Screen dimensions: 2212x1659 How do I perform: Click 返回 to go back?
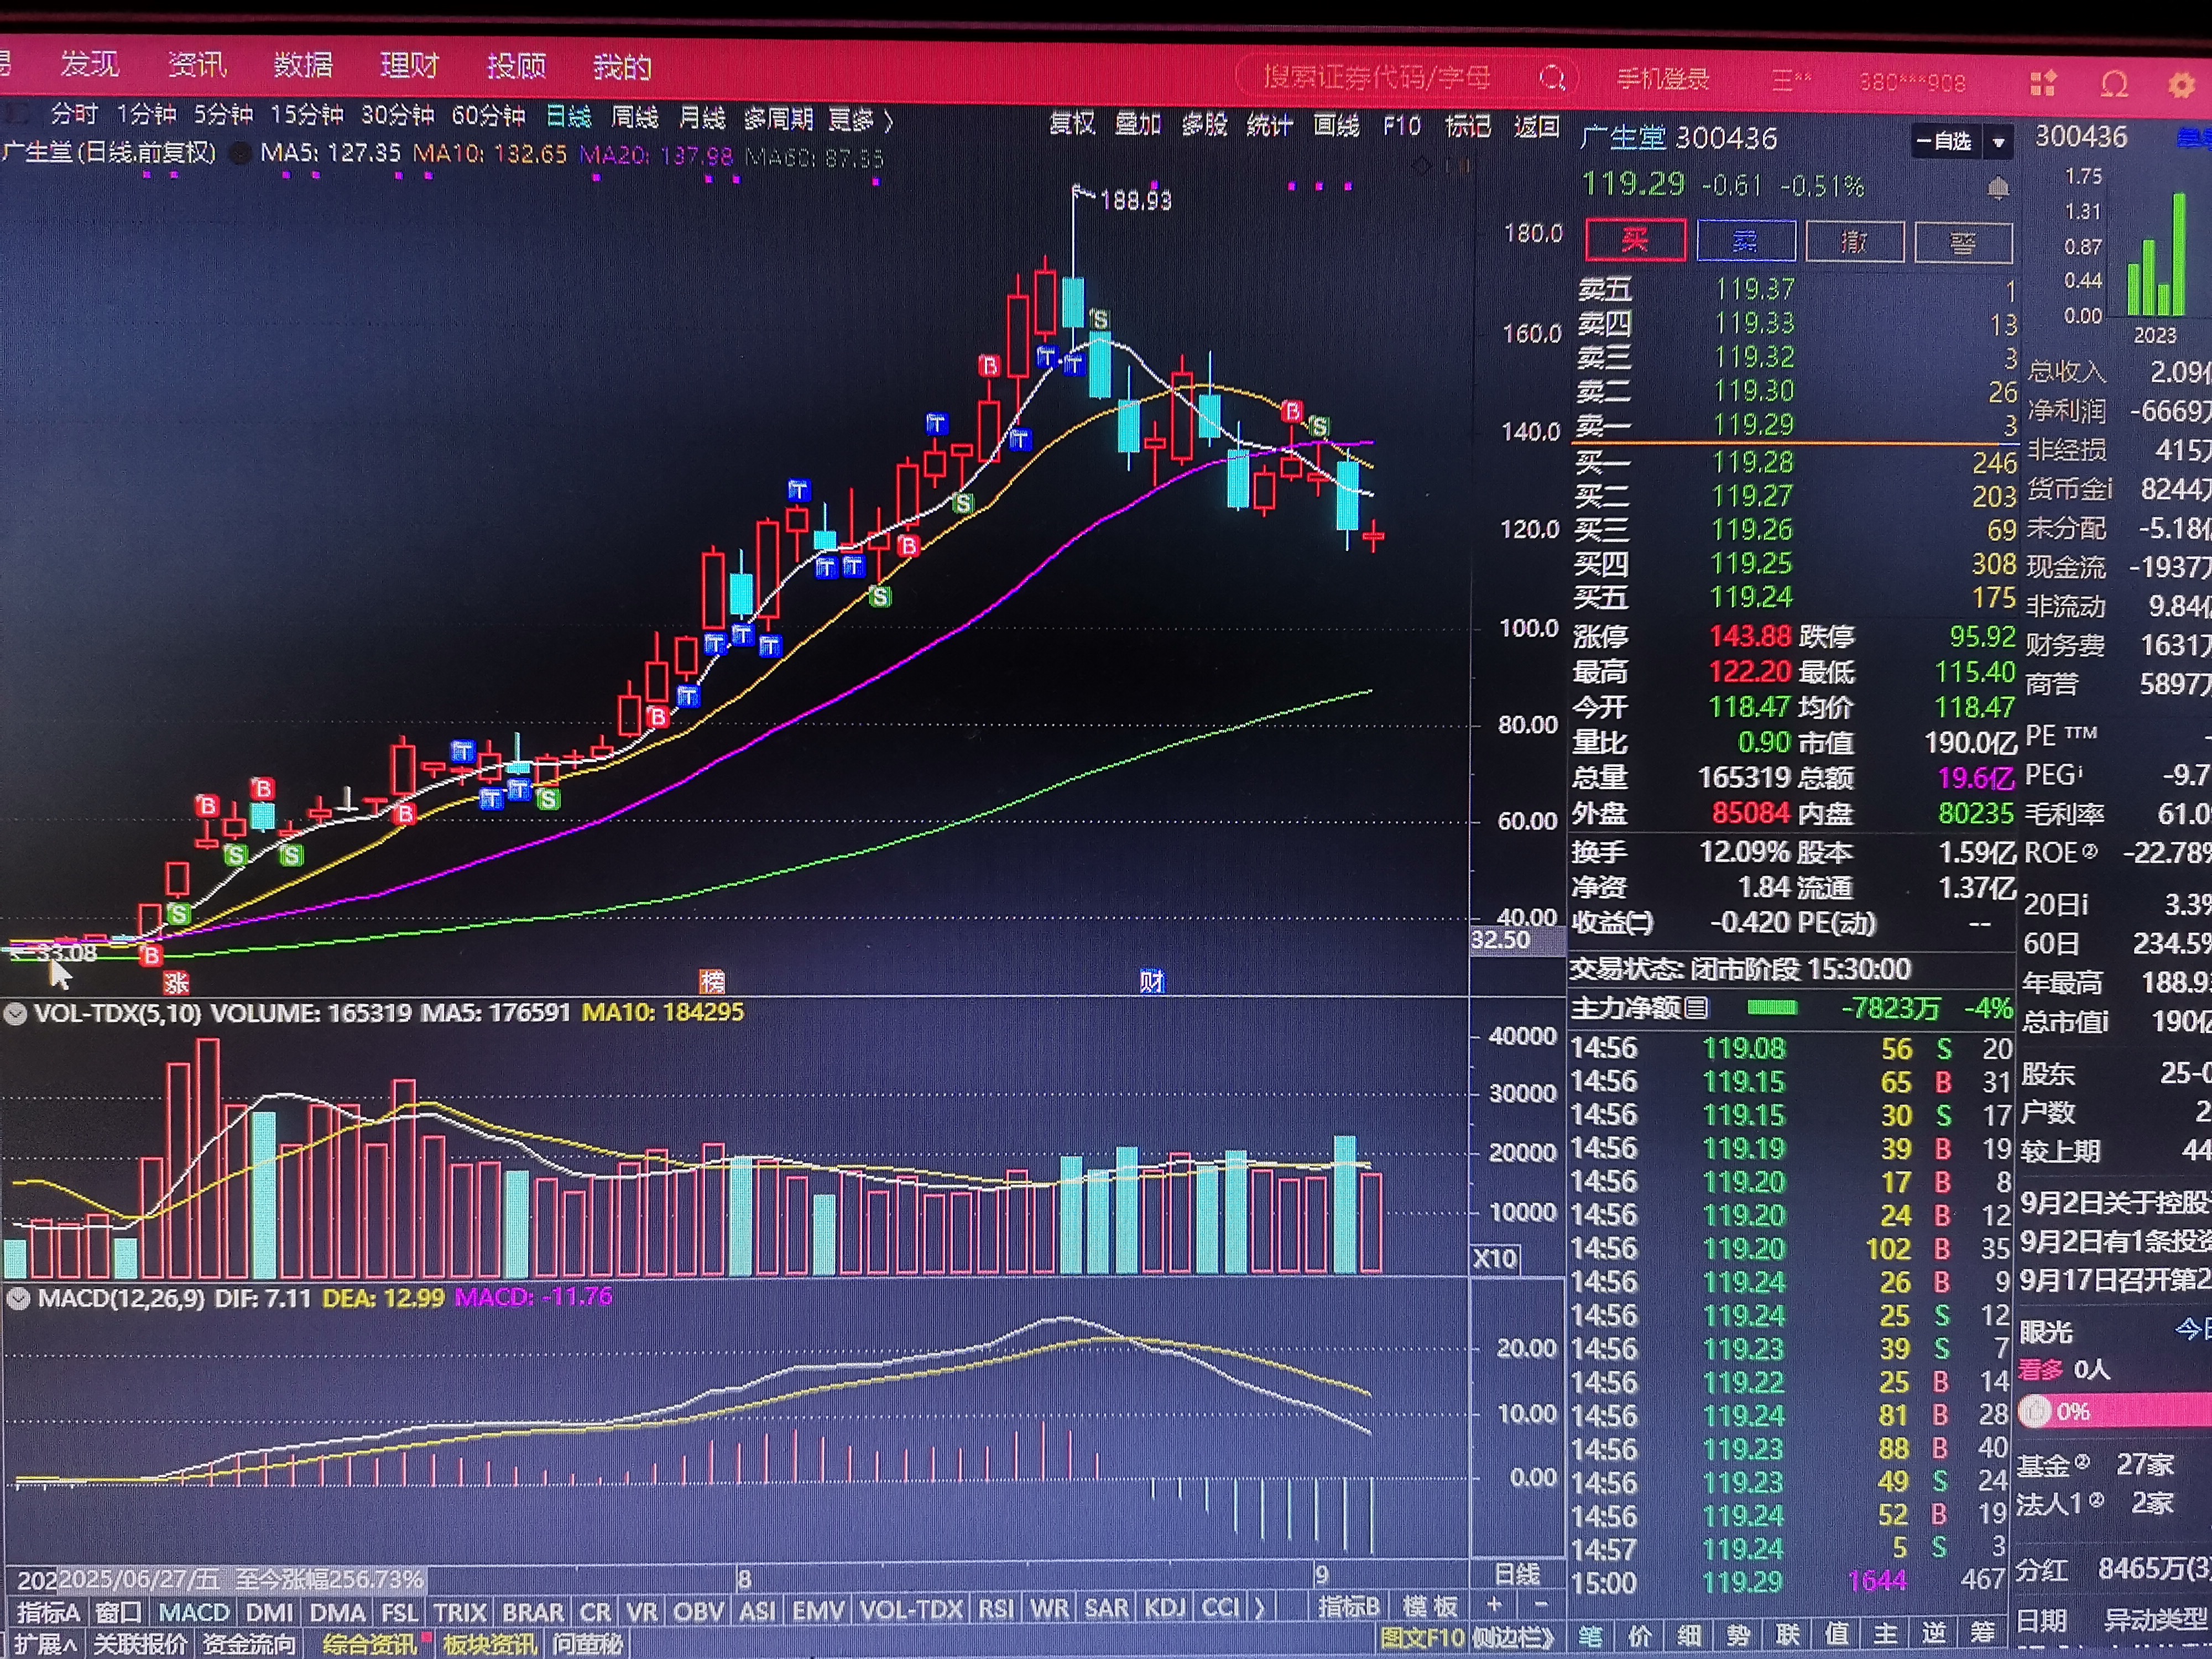coord(1536,127)
